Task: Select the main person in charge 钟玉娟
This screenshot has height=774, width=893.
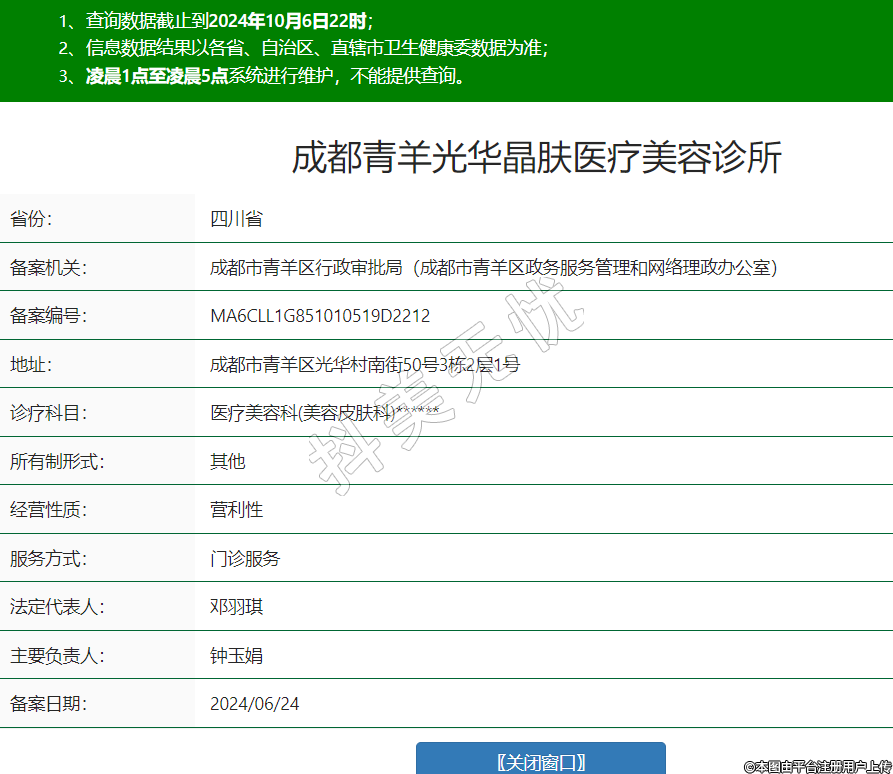Action: tap(236, 656)
